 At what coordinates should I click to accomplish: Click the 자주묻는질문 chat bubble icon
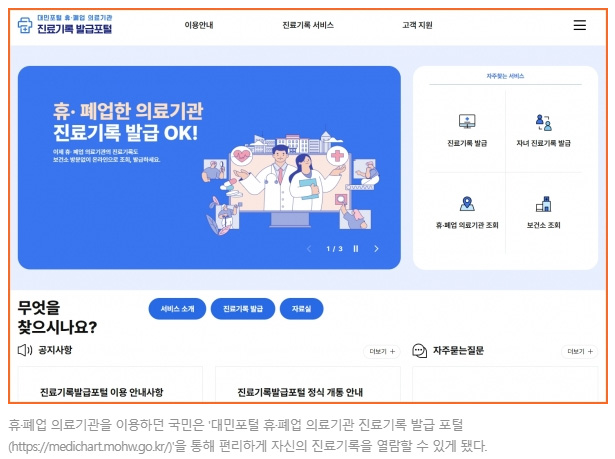419,350
